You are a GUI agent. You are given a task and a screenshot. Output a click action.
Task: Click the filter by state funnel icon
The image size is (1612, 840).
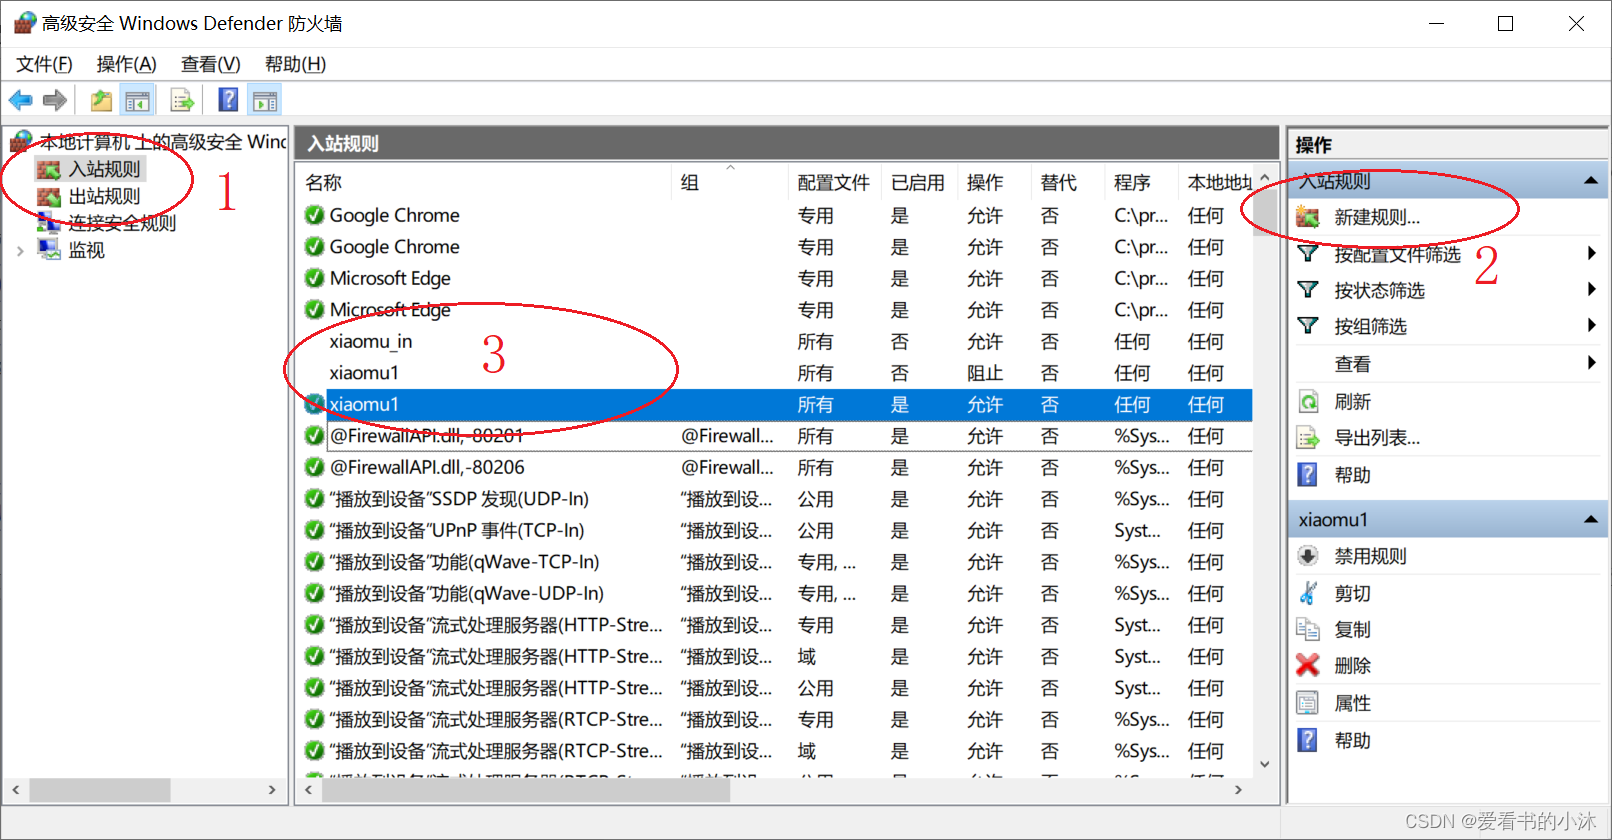tap(1308, 290)
